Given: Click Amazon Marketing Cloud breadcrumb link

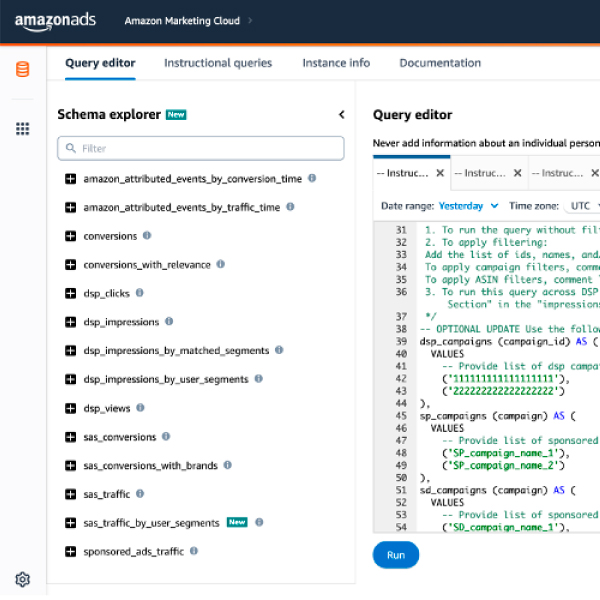Looking at the screenshot, I should click(182, 21).
